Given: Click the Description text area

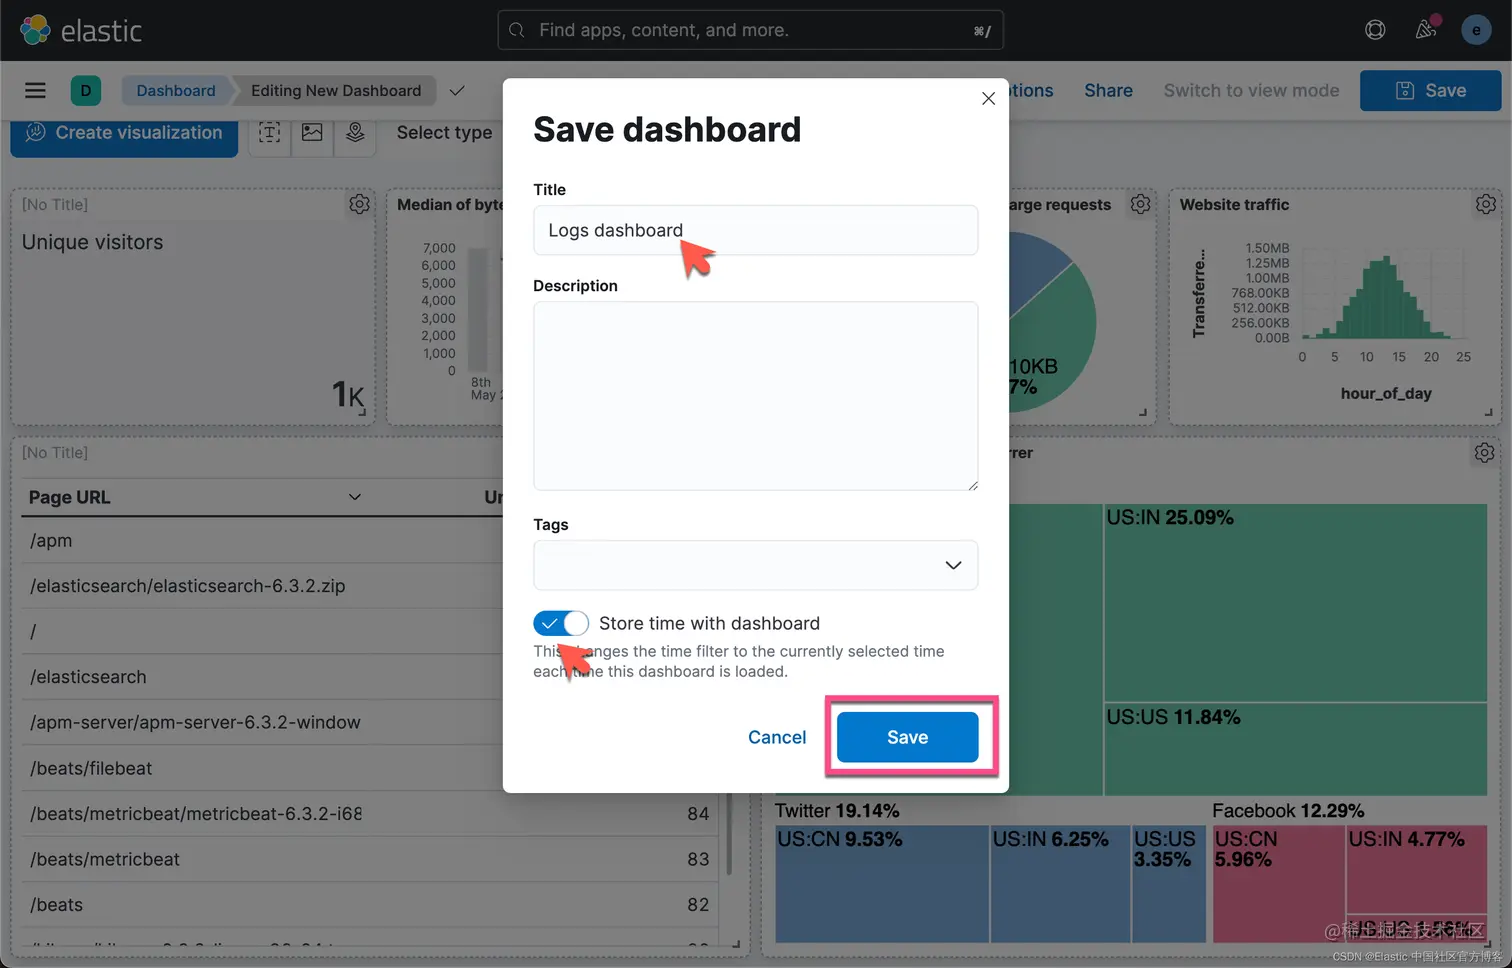Looking at the screenshot, I should click(x=755, y=396).
